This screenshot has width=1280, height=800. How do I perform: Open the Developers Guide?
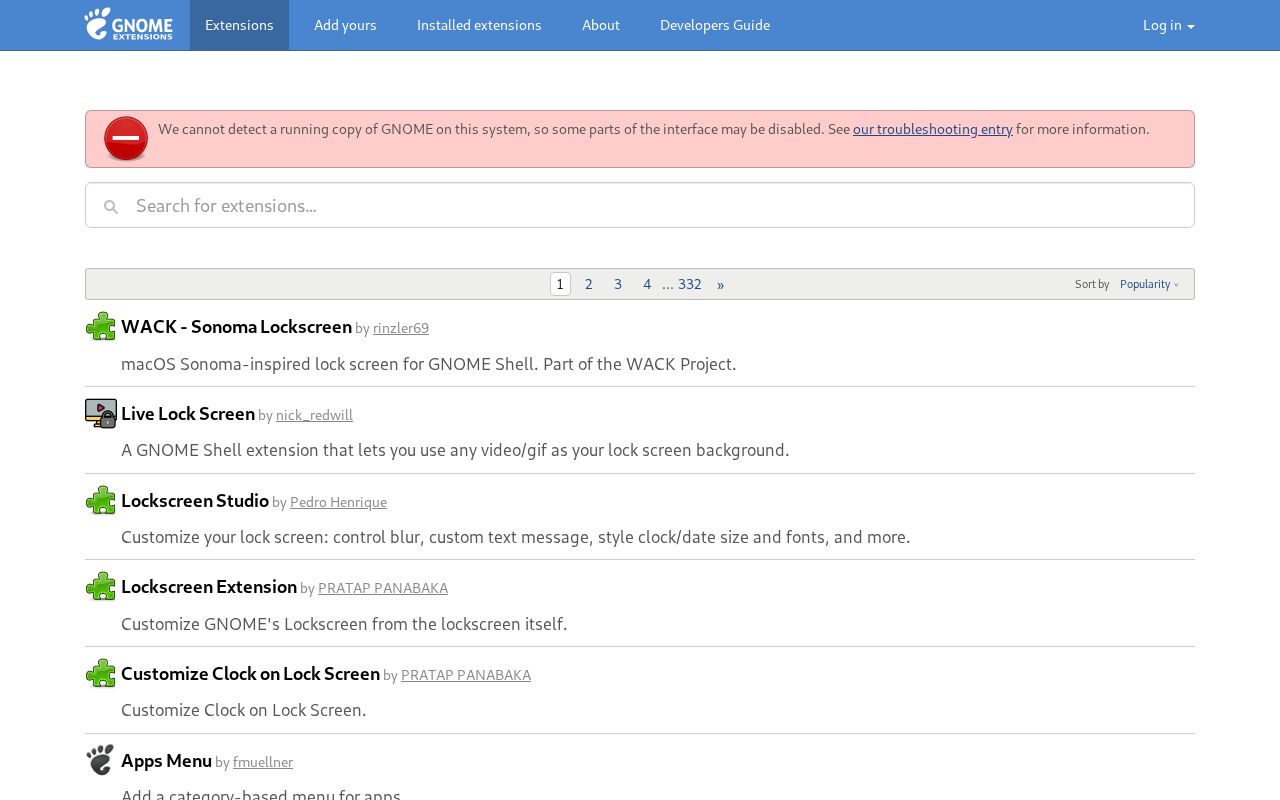point(715,25)
